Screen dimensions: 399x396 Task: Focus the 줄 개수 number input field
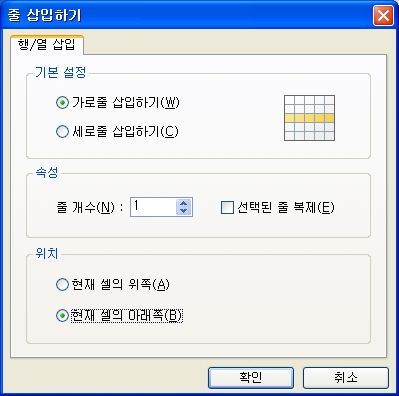click(153, 207)
